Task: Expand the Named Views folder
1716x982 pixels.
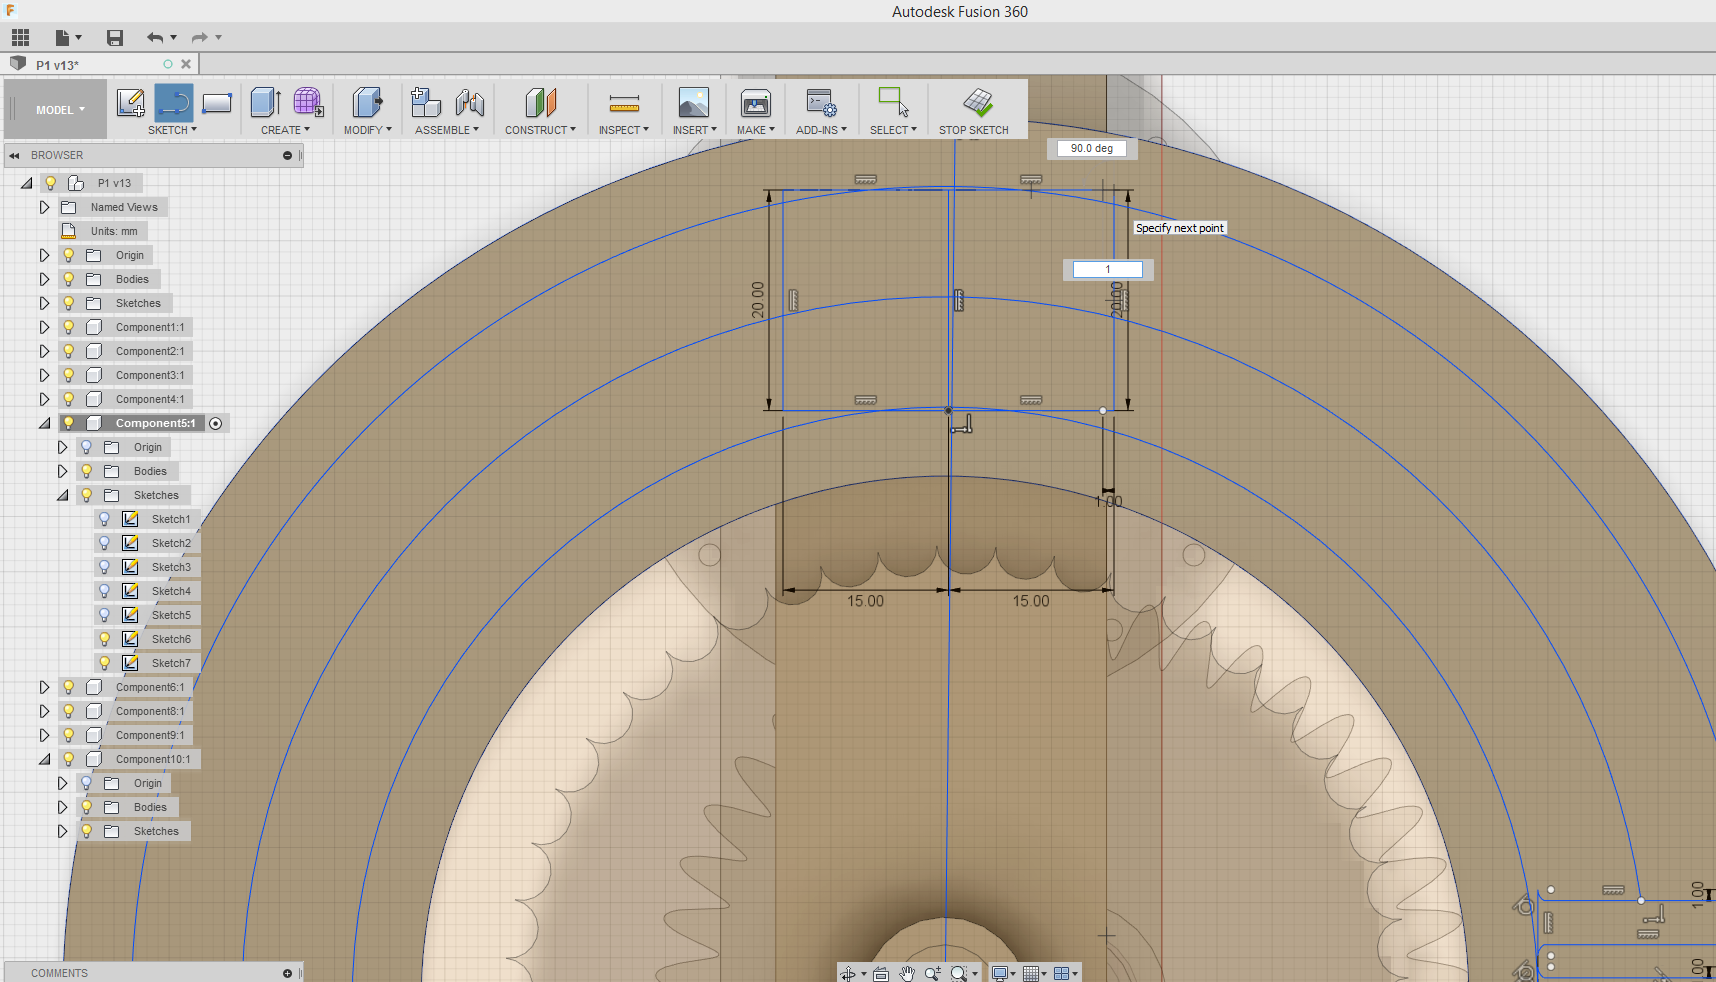Action: (44, 207)
